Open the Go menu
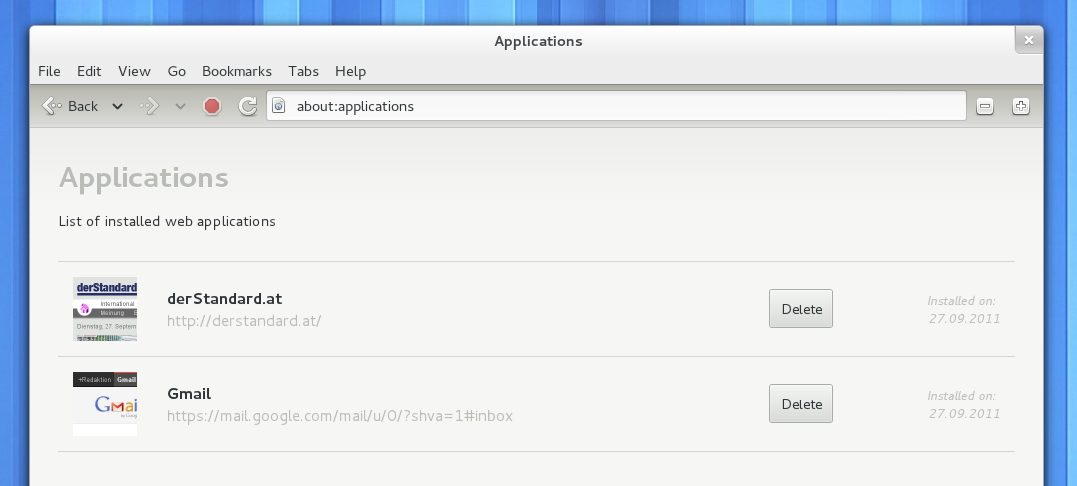 pos(177,71)
